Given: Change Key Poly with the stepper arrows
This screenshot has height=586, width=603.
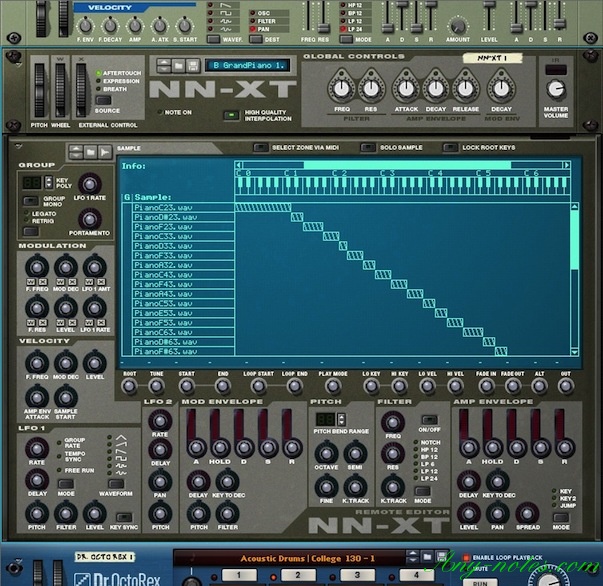Looking at the screenshot, I should pos(49,182).
